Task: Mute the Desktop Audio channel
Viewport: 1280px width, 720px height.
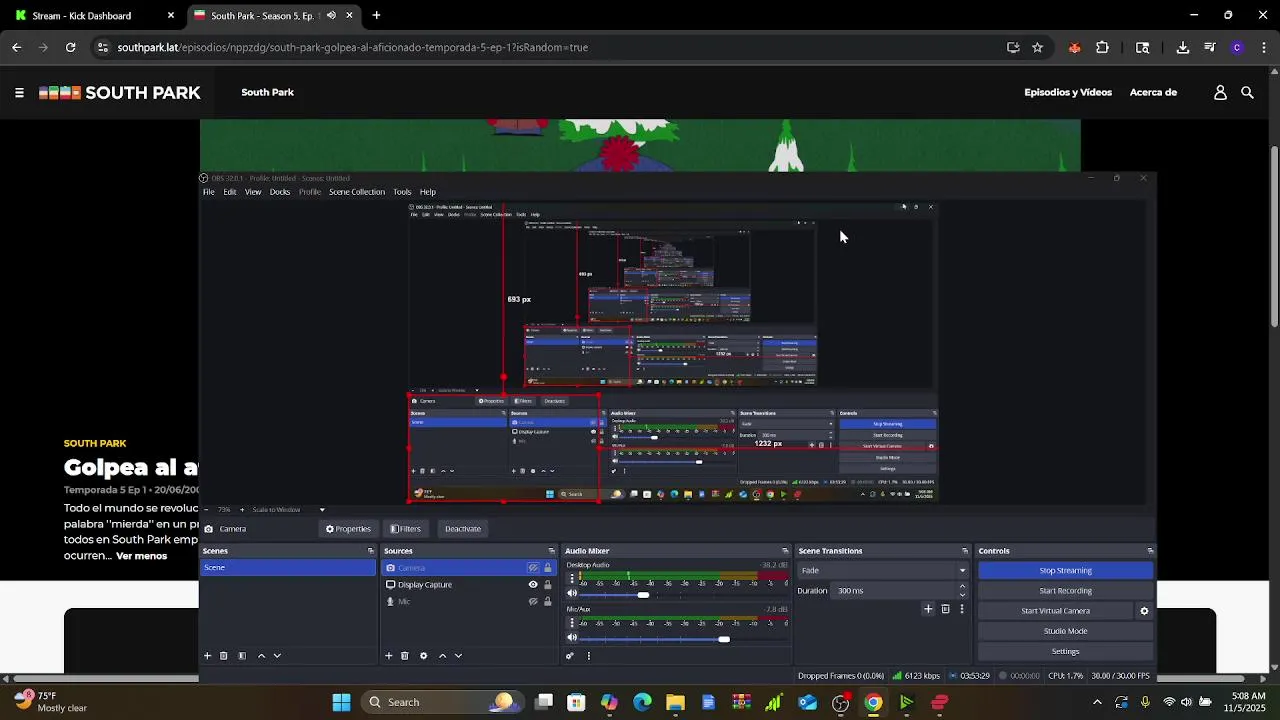Action: tap(573, 594)
